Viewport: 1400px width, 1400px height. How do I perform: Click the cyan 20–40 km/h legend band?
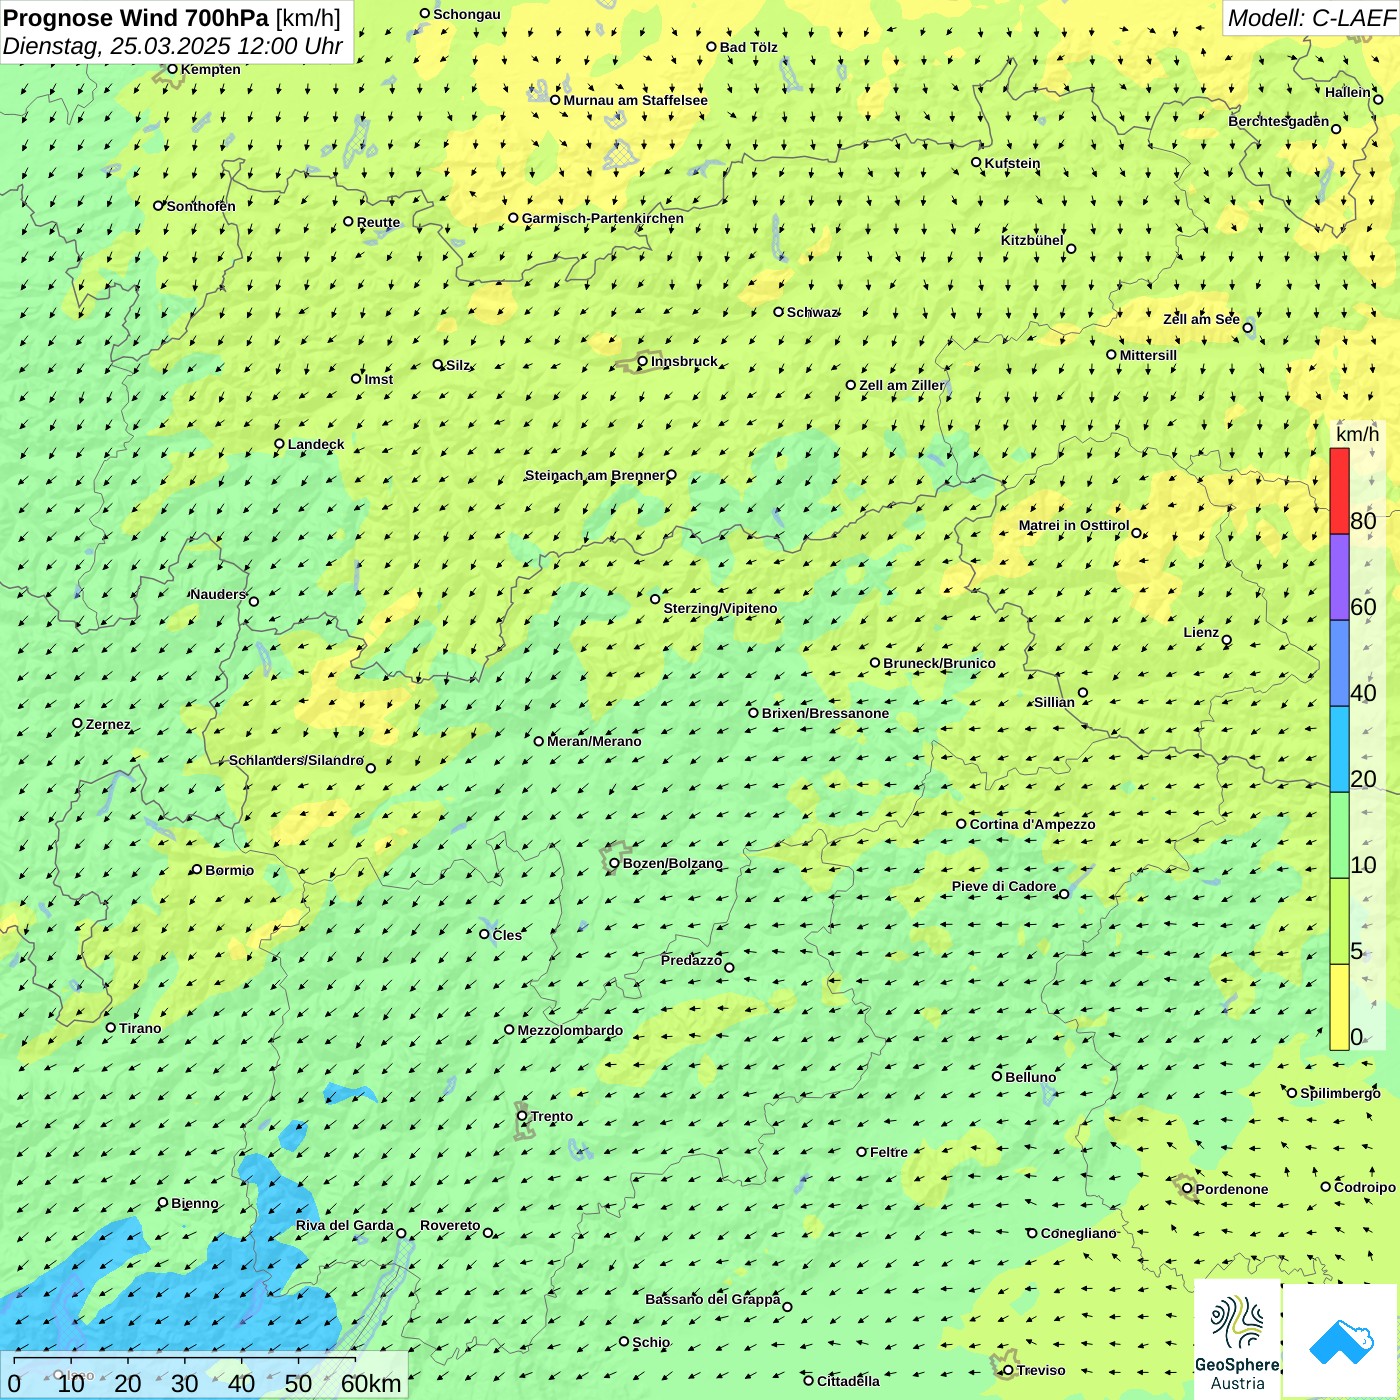coord(1339,749)
